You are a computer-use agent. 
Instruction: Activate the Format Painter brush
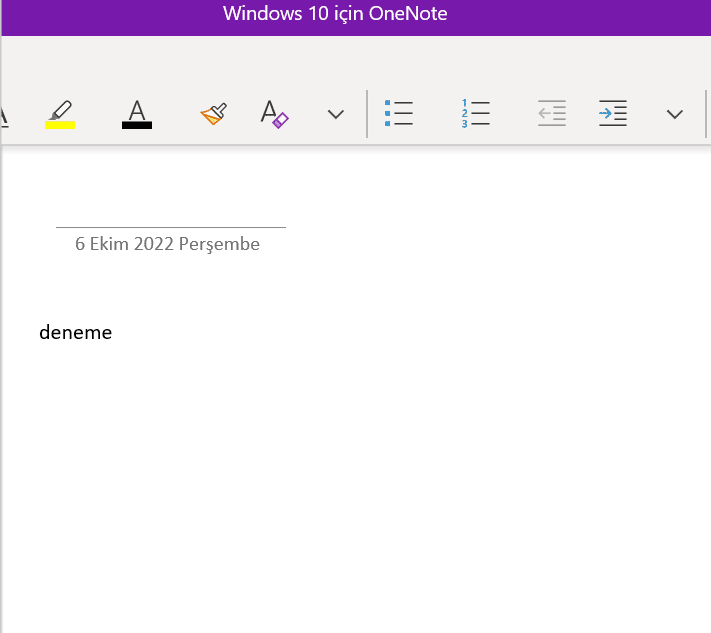coord(214,114)
